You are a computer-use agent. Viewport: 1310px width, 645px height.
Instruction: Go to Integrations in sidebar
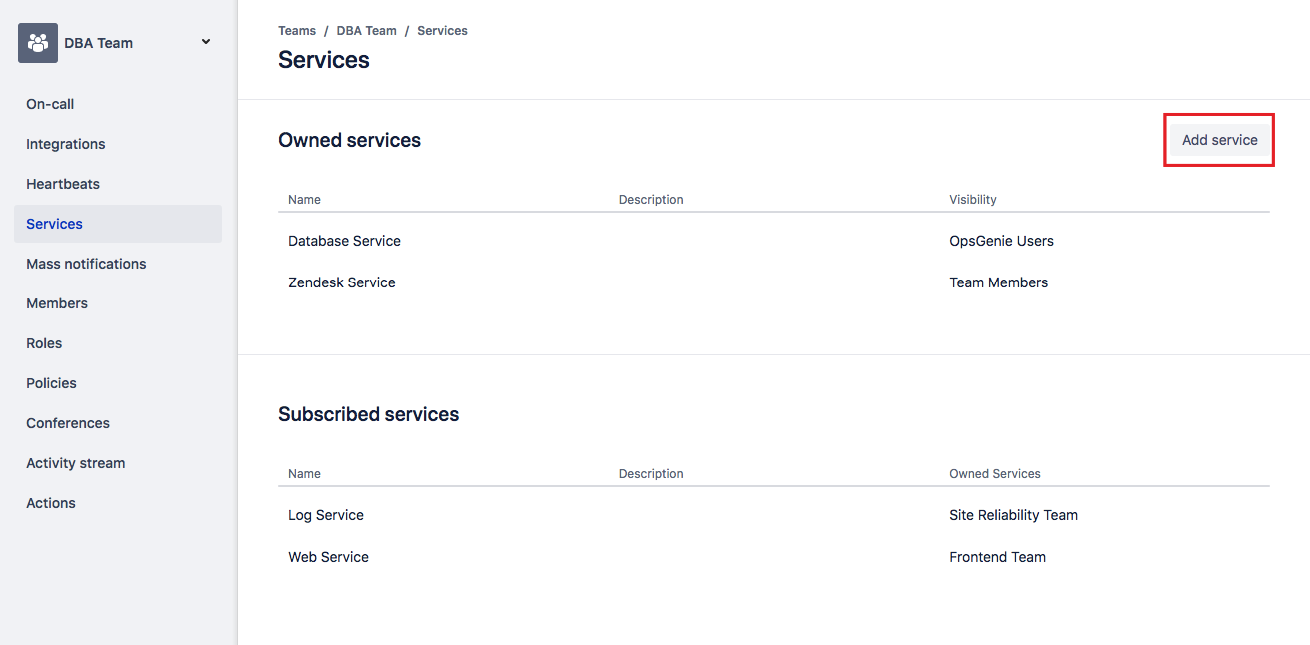66,144
